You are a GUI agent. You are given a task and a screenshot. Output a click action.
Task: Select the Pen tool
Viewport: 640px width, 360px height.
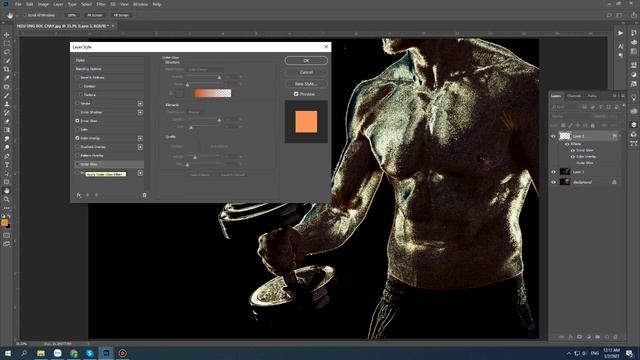(x=7, y=156)
